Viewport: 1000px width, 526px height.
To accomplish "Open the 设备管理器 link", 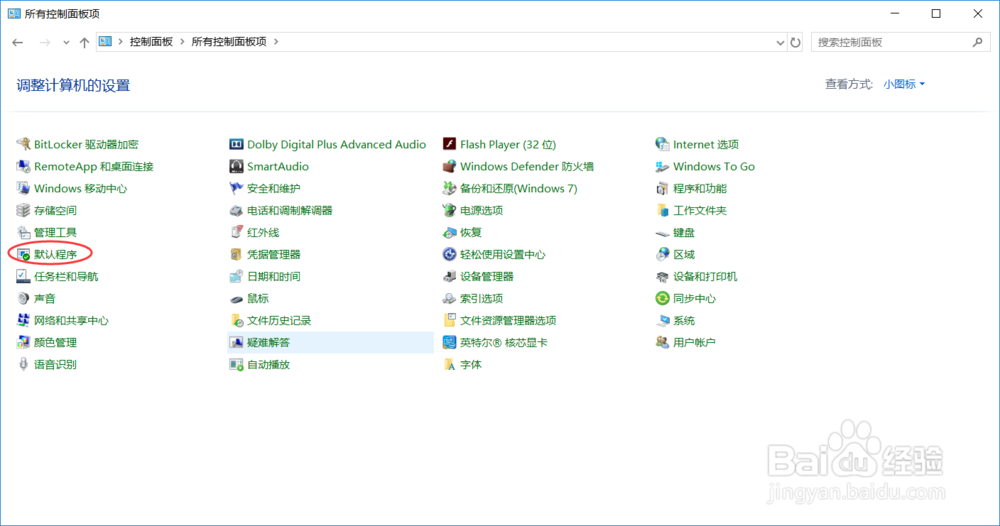I will 487,276.
